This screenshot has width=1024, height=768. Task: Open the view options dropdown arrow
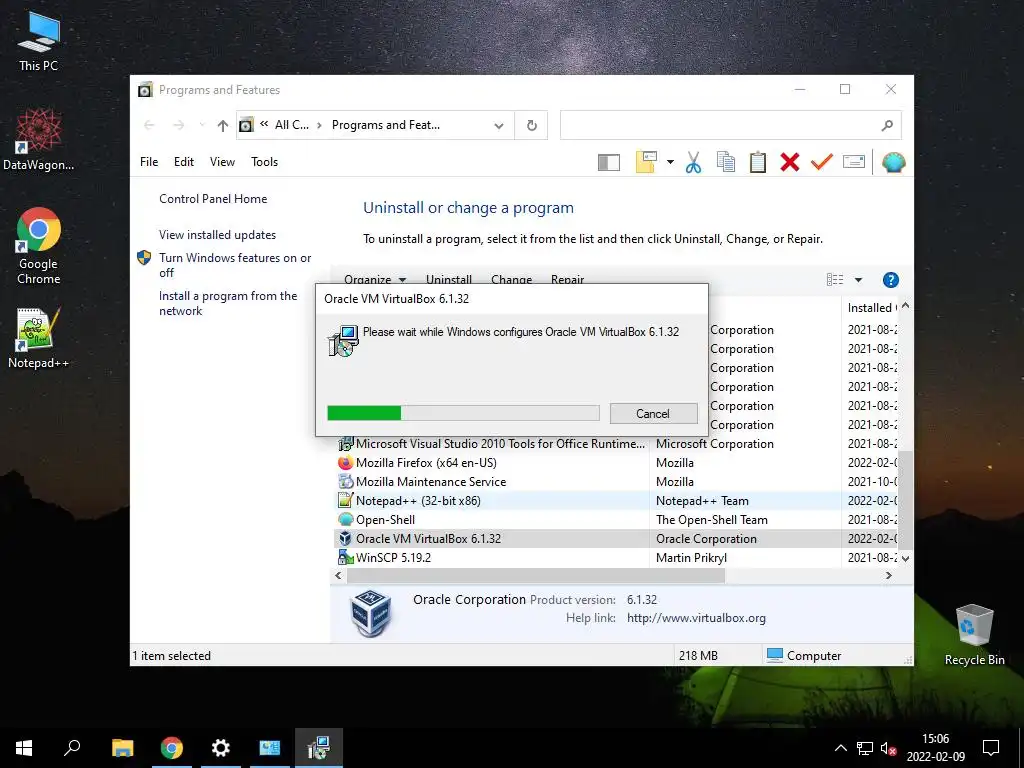(858, 280)
